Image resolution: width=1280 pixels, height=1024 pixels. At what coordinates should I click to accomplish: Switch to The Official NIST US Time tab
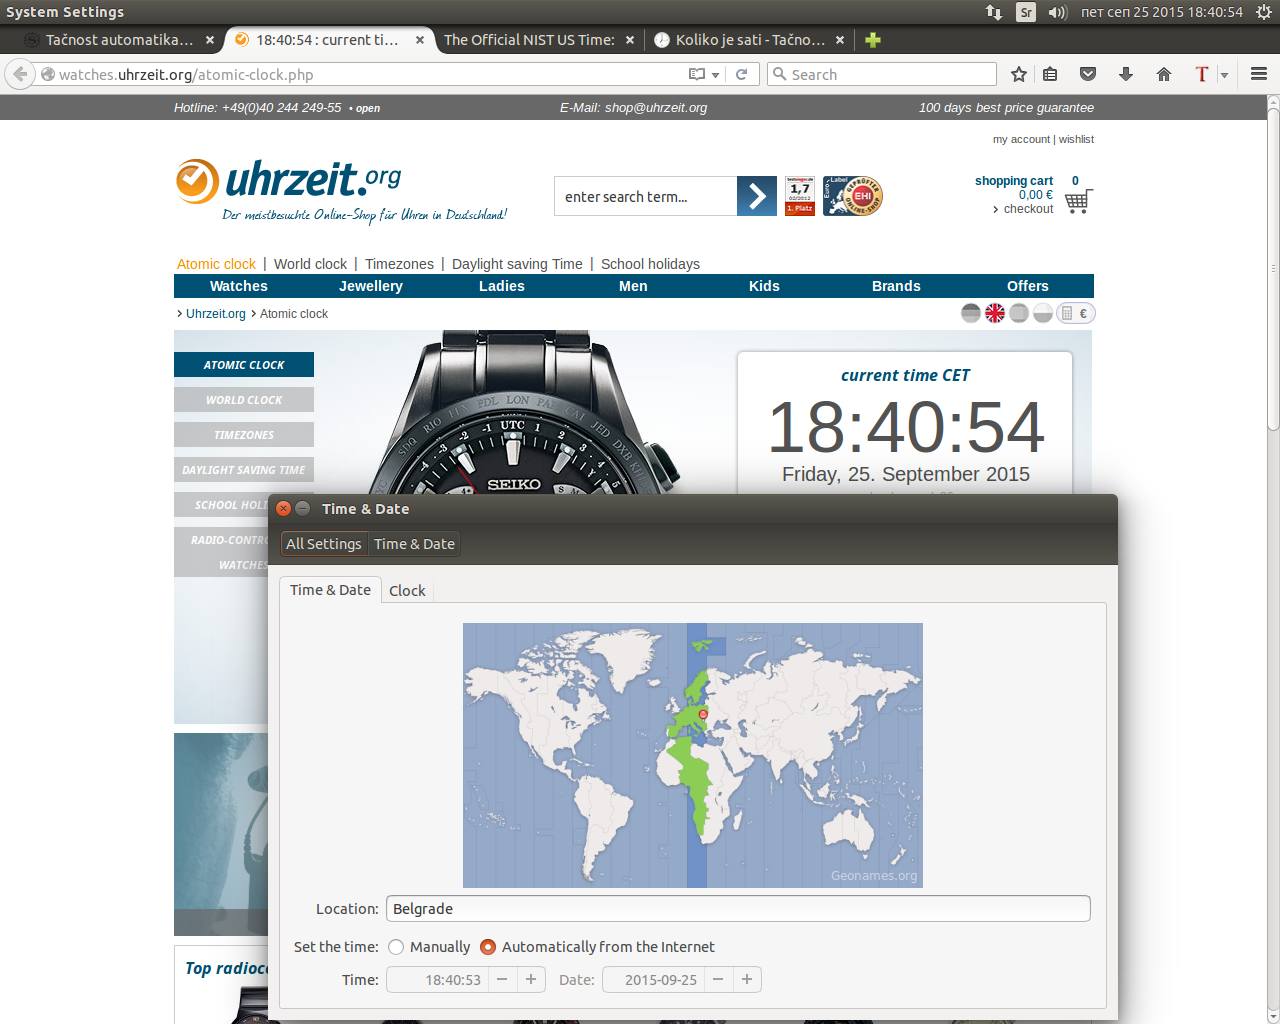(529, 40)
